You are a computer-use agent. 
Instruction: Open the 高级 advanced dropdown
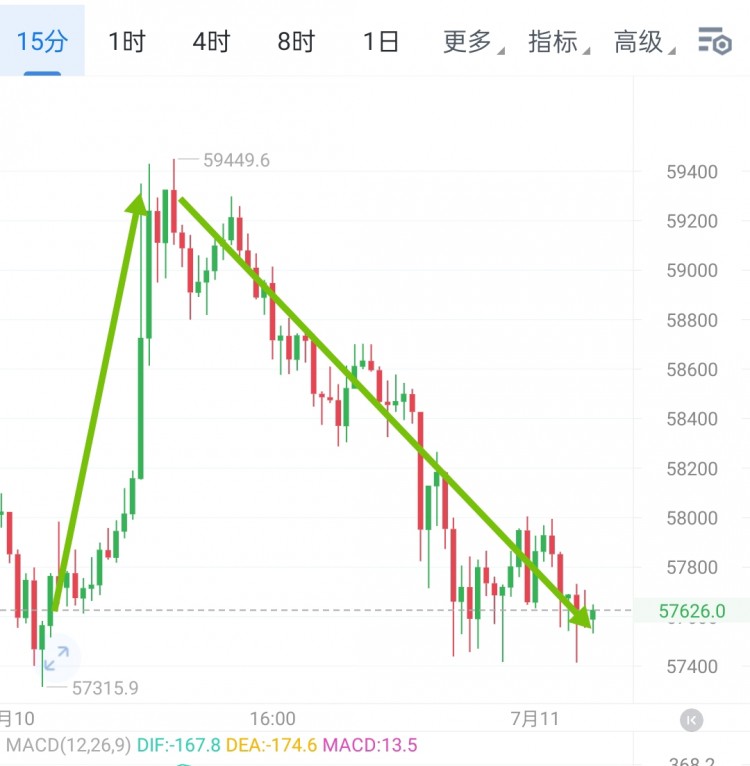[643, 42]
